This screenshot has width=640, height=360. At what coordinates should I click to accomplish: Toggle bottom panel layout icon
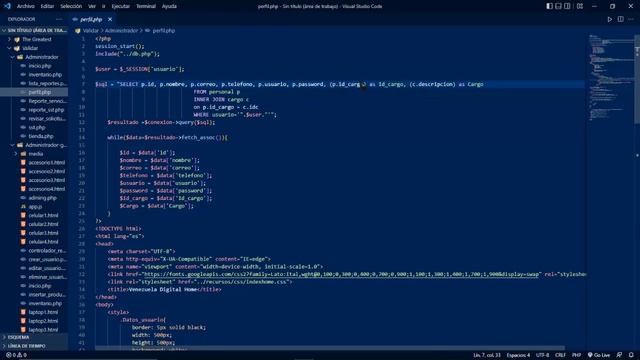point(558,6)
